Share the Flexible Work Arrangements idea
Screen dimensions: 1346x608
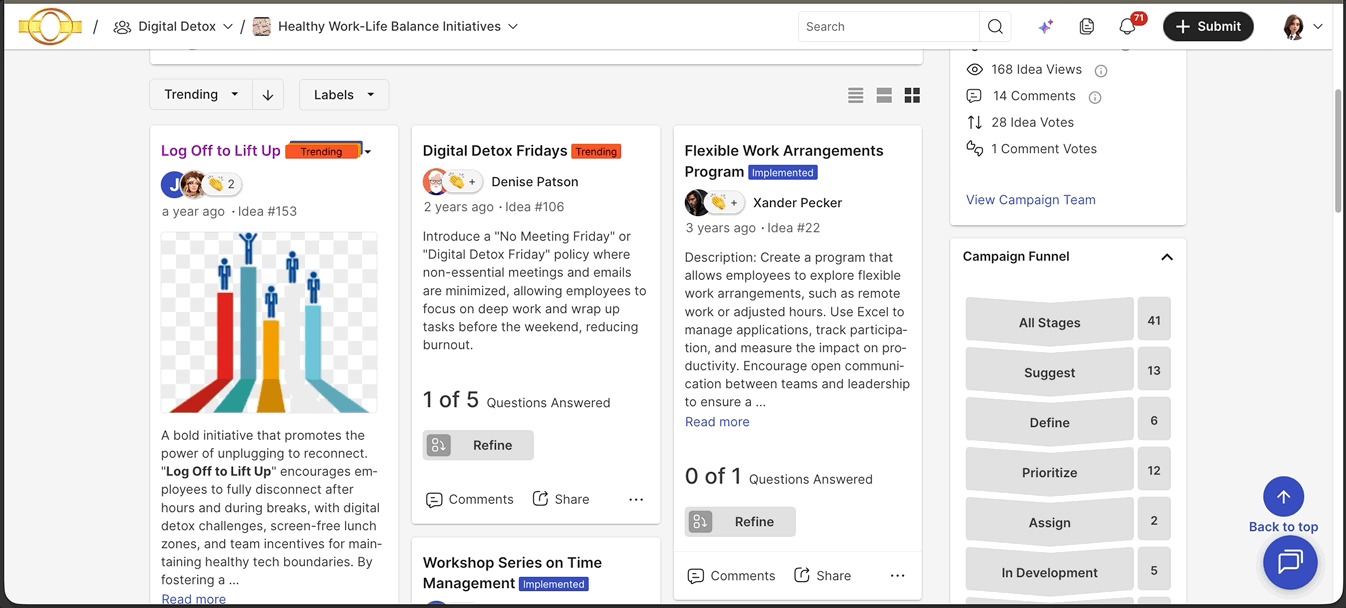click(823, 576)
